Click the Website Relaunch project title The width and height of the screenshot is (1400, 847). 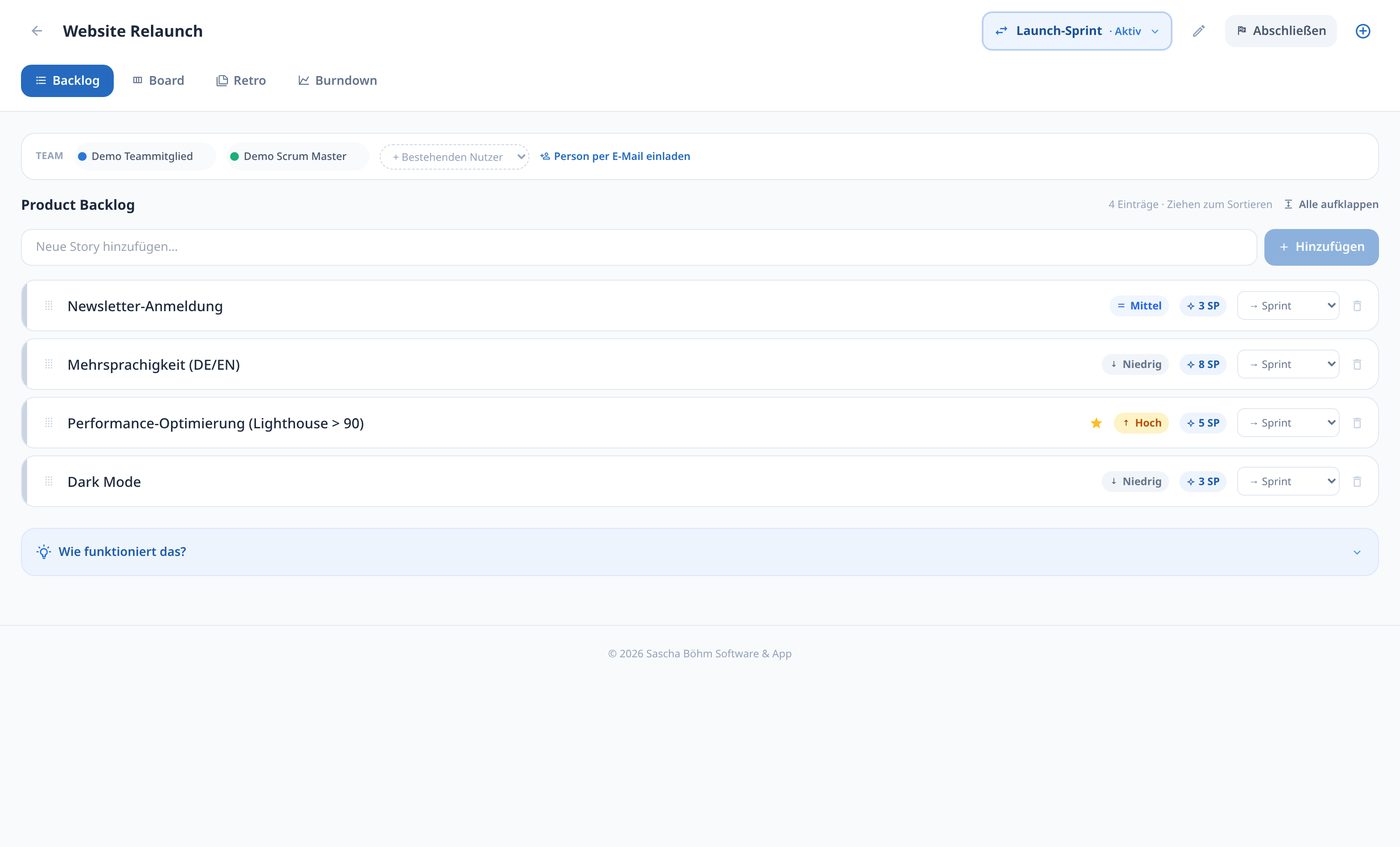[133, 31]
